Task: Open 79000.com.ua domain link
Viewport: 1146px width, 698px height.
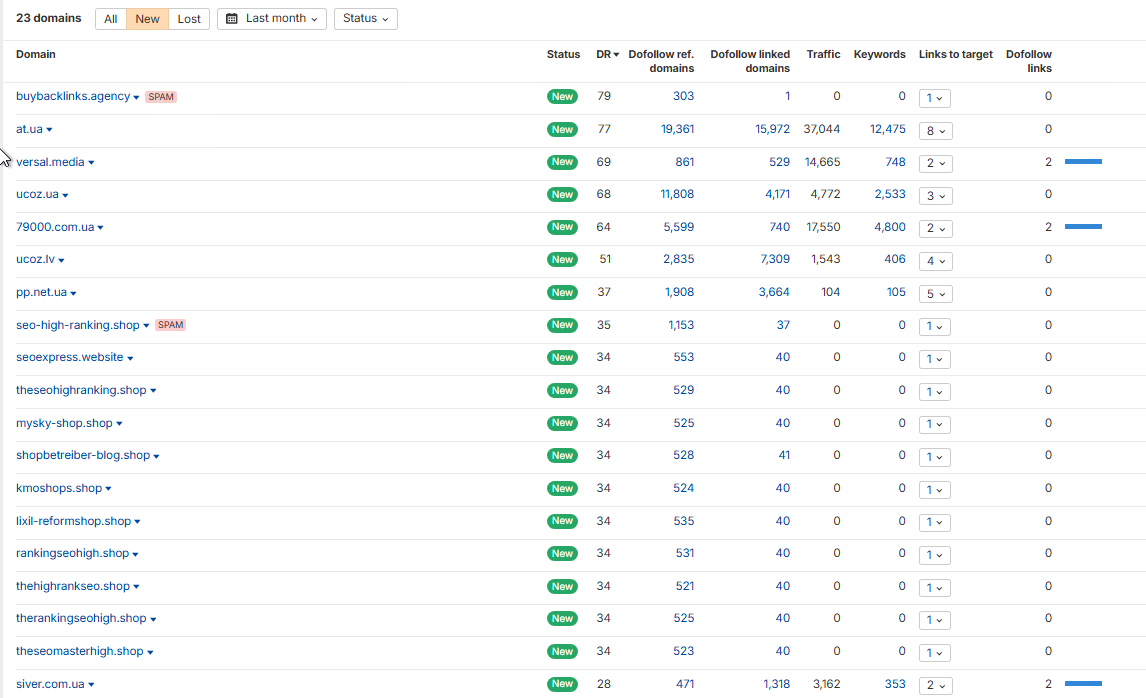Action: click(x=55, y=227)
